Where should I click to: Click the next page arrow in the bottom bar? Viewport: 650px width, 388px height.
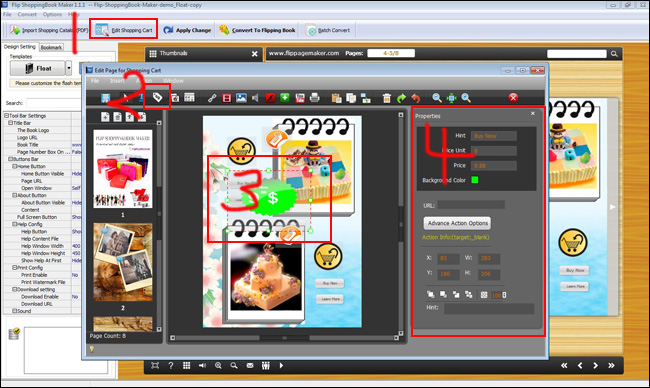(x=595, y=365)
